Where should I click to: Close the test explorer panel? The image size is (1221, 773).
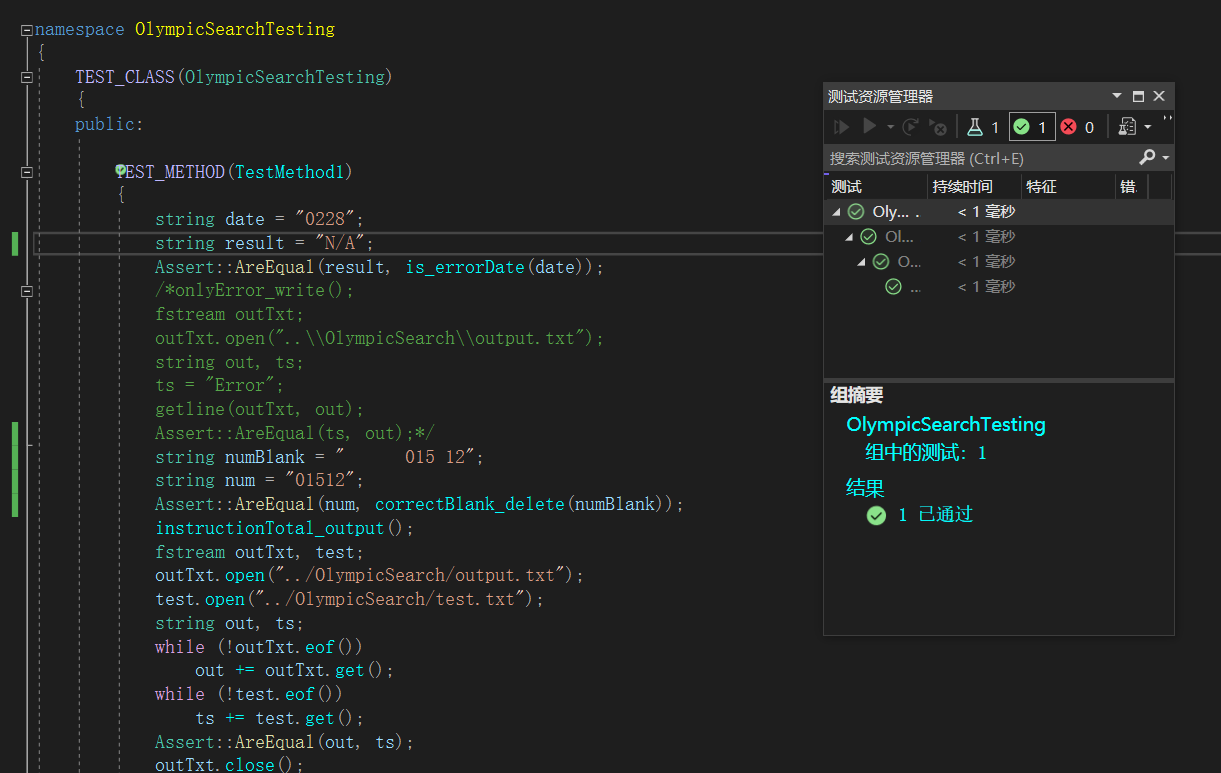point(1159,96)
